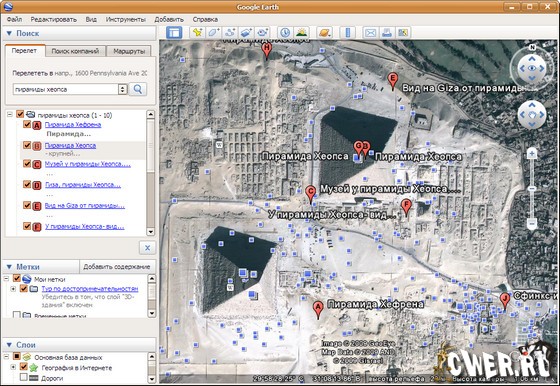Switch to the Маршруты tab
Image resolution: width=560 pixels, height=386 pixels.
(x=129, y=51)
